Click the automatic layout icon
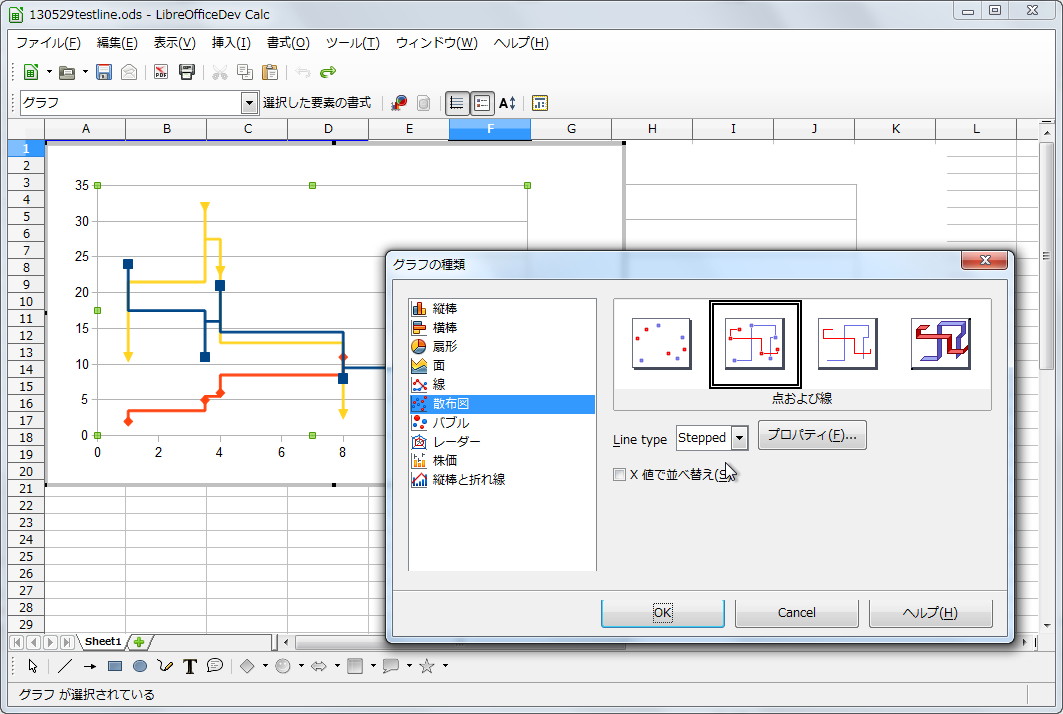This screenshot has width=1063, height=714. (540, 103)
